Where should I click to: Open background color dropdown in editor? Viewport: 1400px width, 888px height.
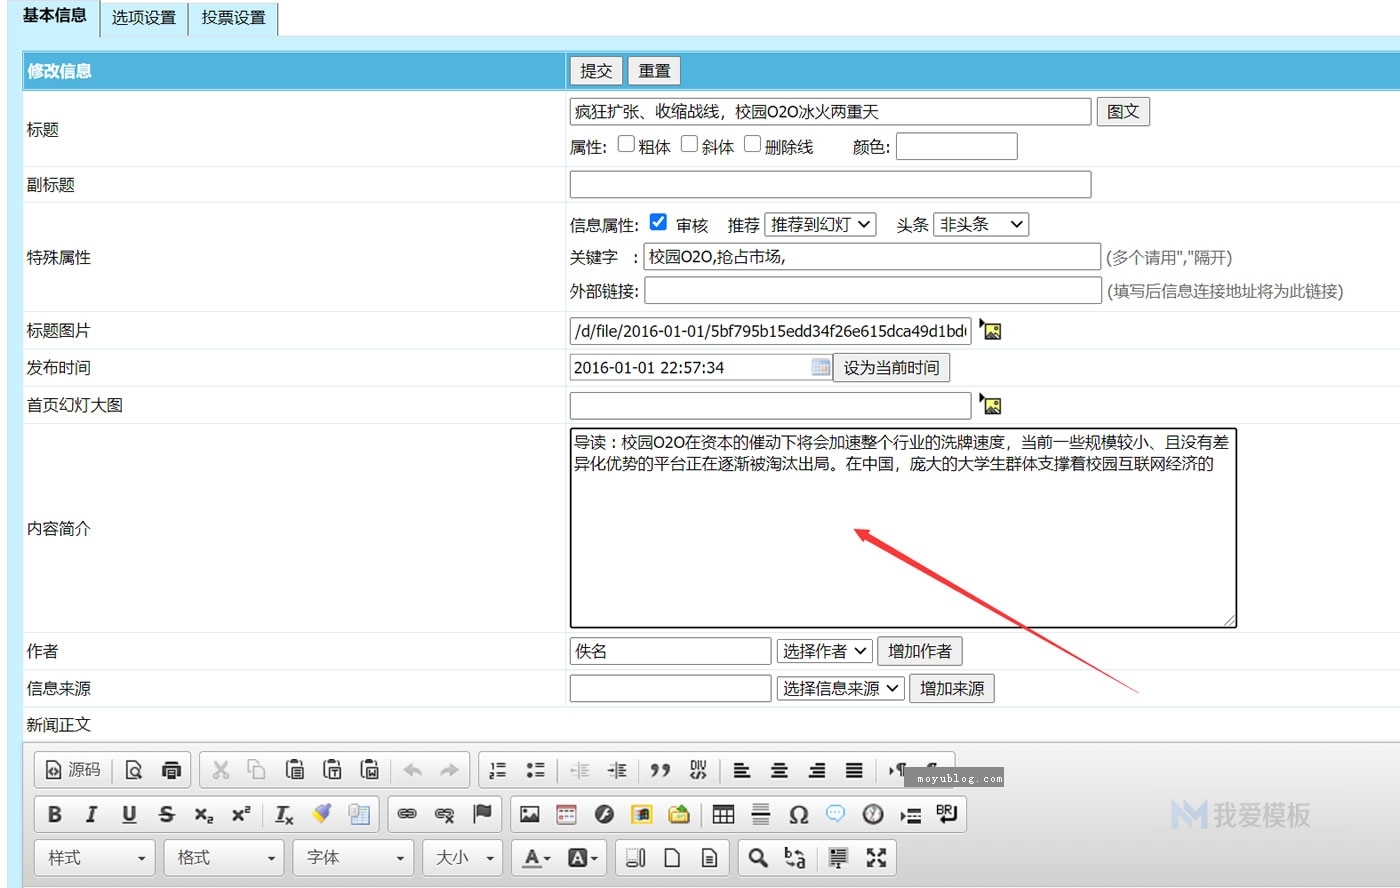point(582,857)
